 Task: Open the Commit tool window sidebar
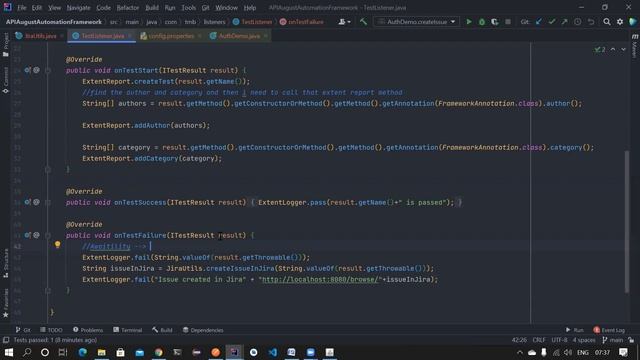coord(6,80)
